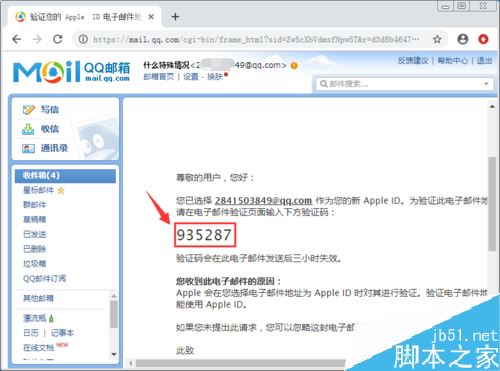Click the sidebar scroll-down arrow
This screenshot has width=500, height=371.
pos(114,354)
